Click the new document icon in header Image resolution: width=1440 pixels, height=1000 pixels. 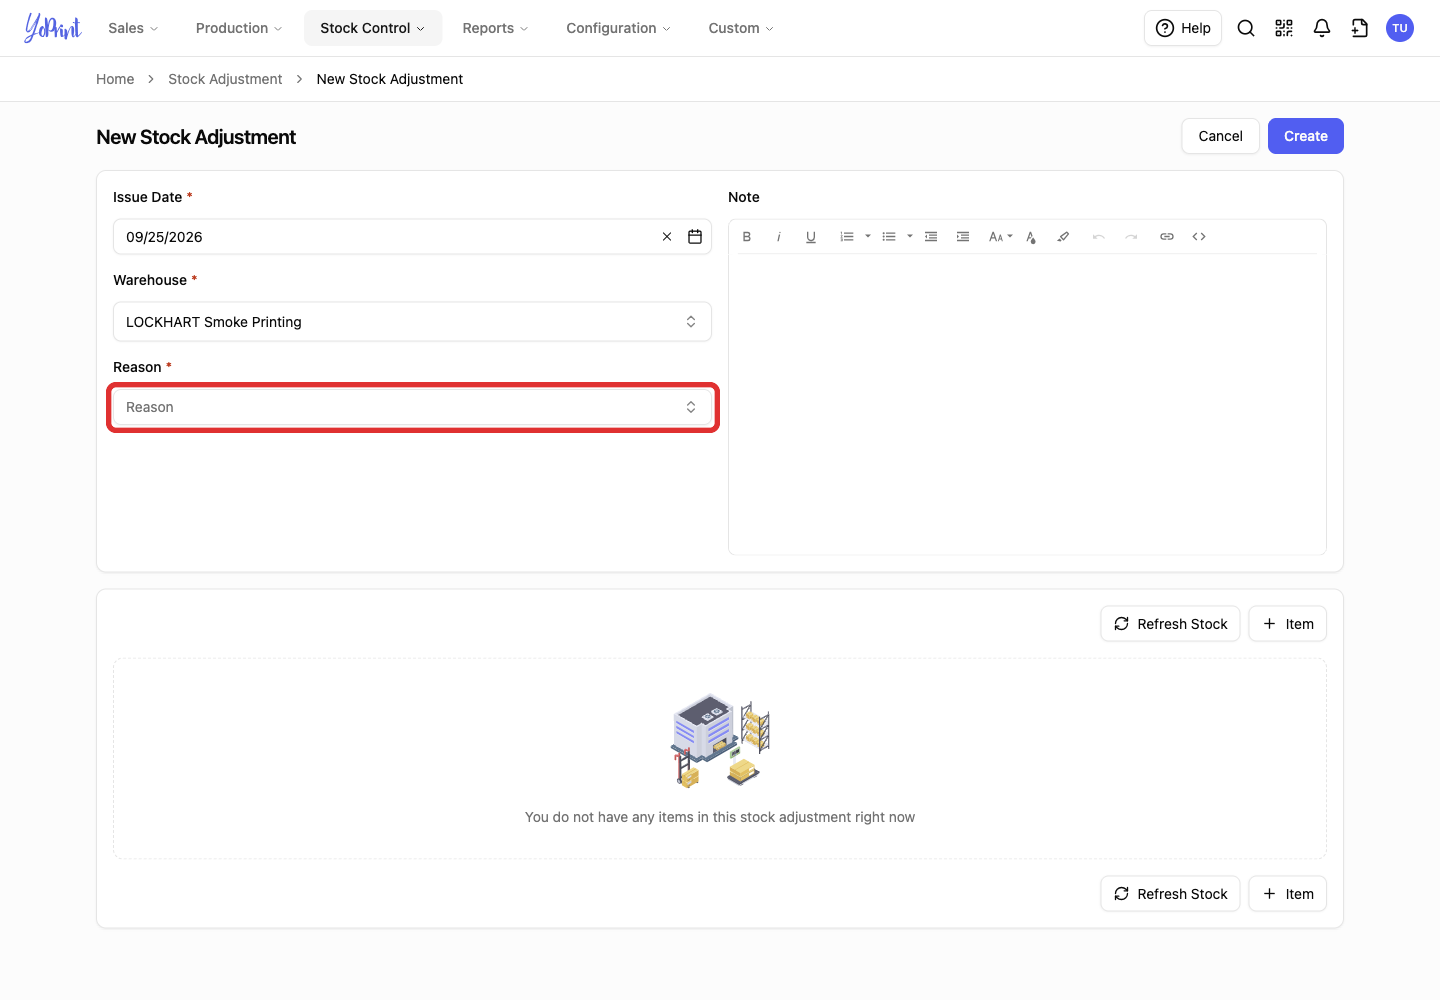pos(1360,28)
